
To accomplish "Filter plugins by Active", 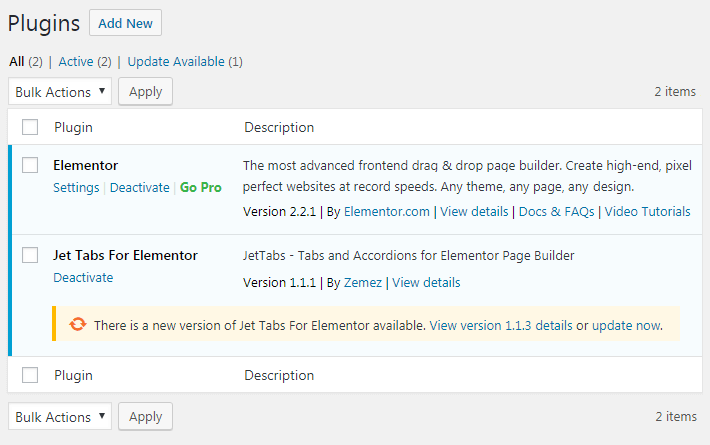I will [76, 62].
